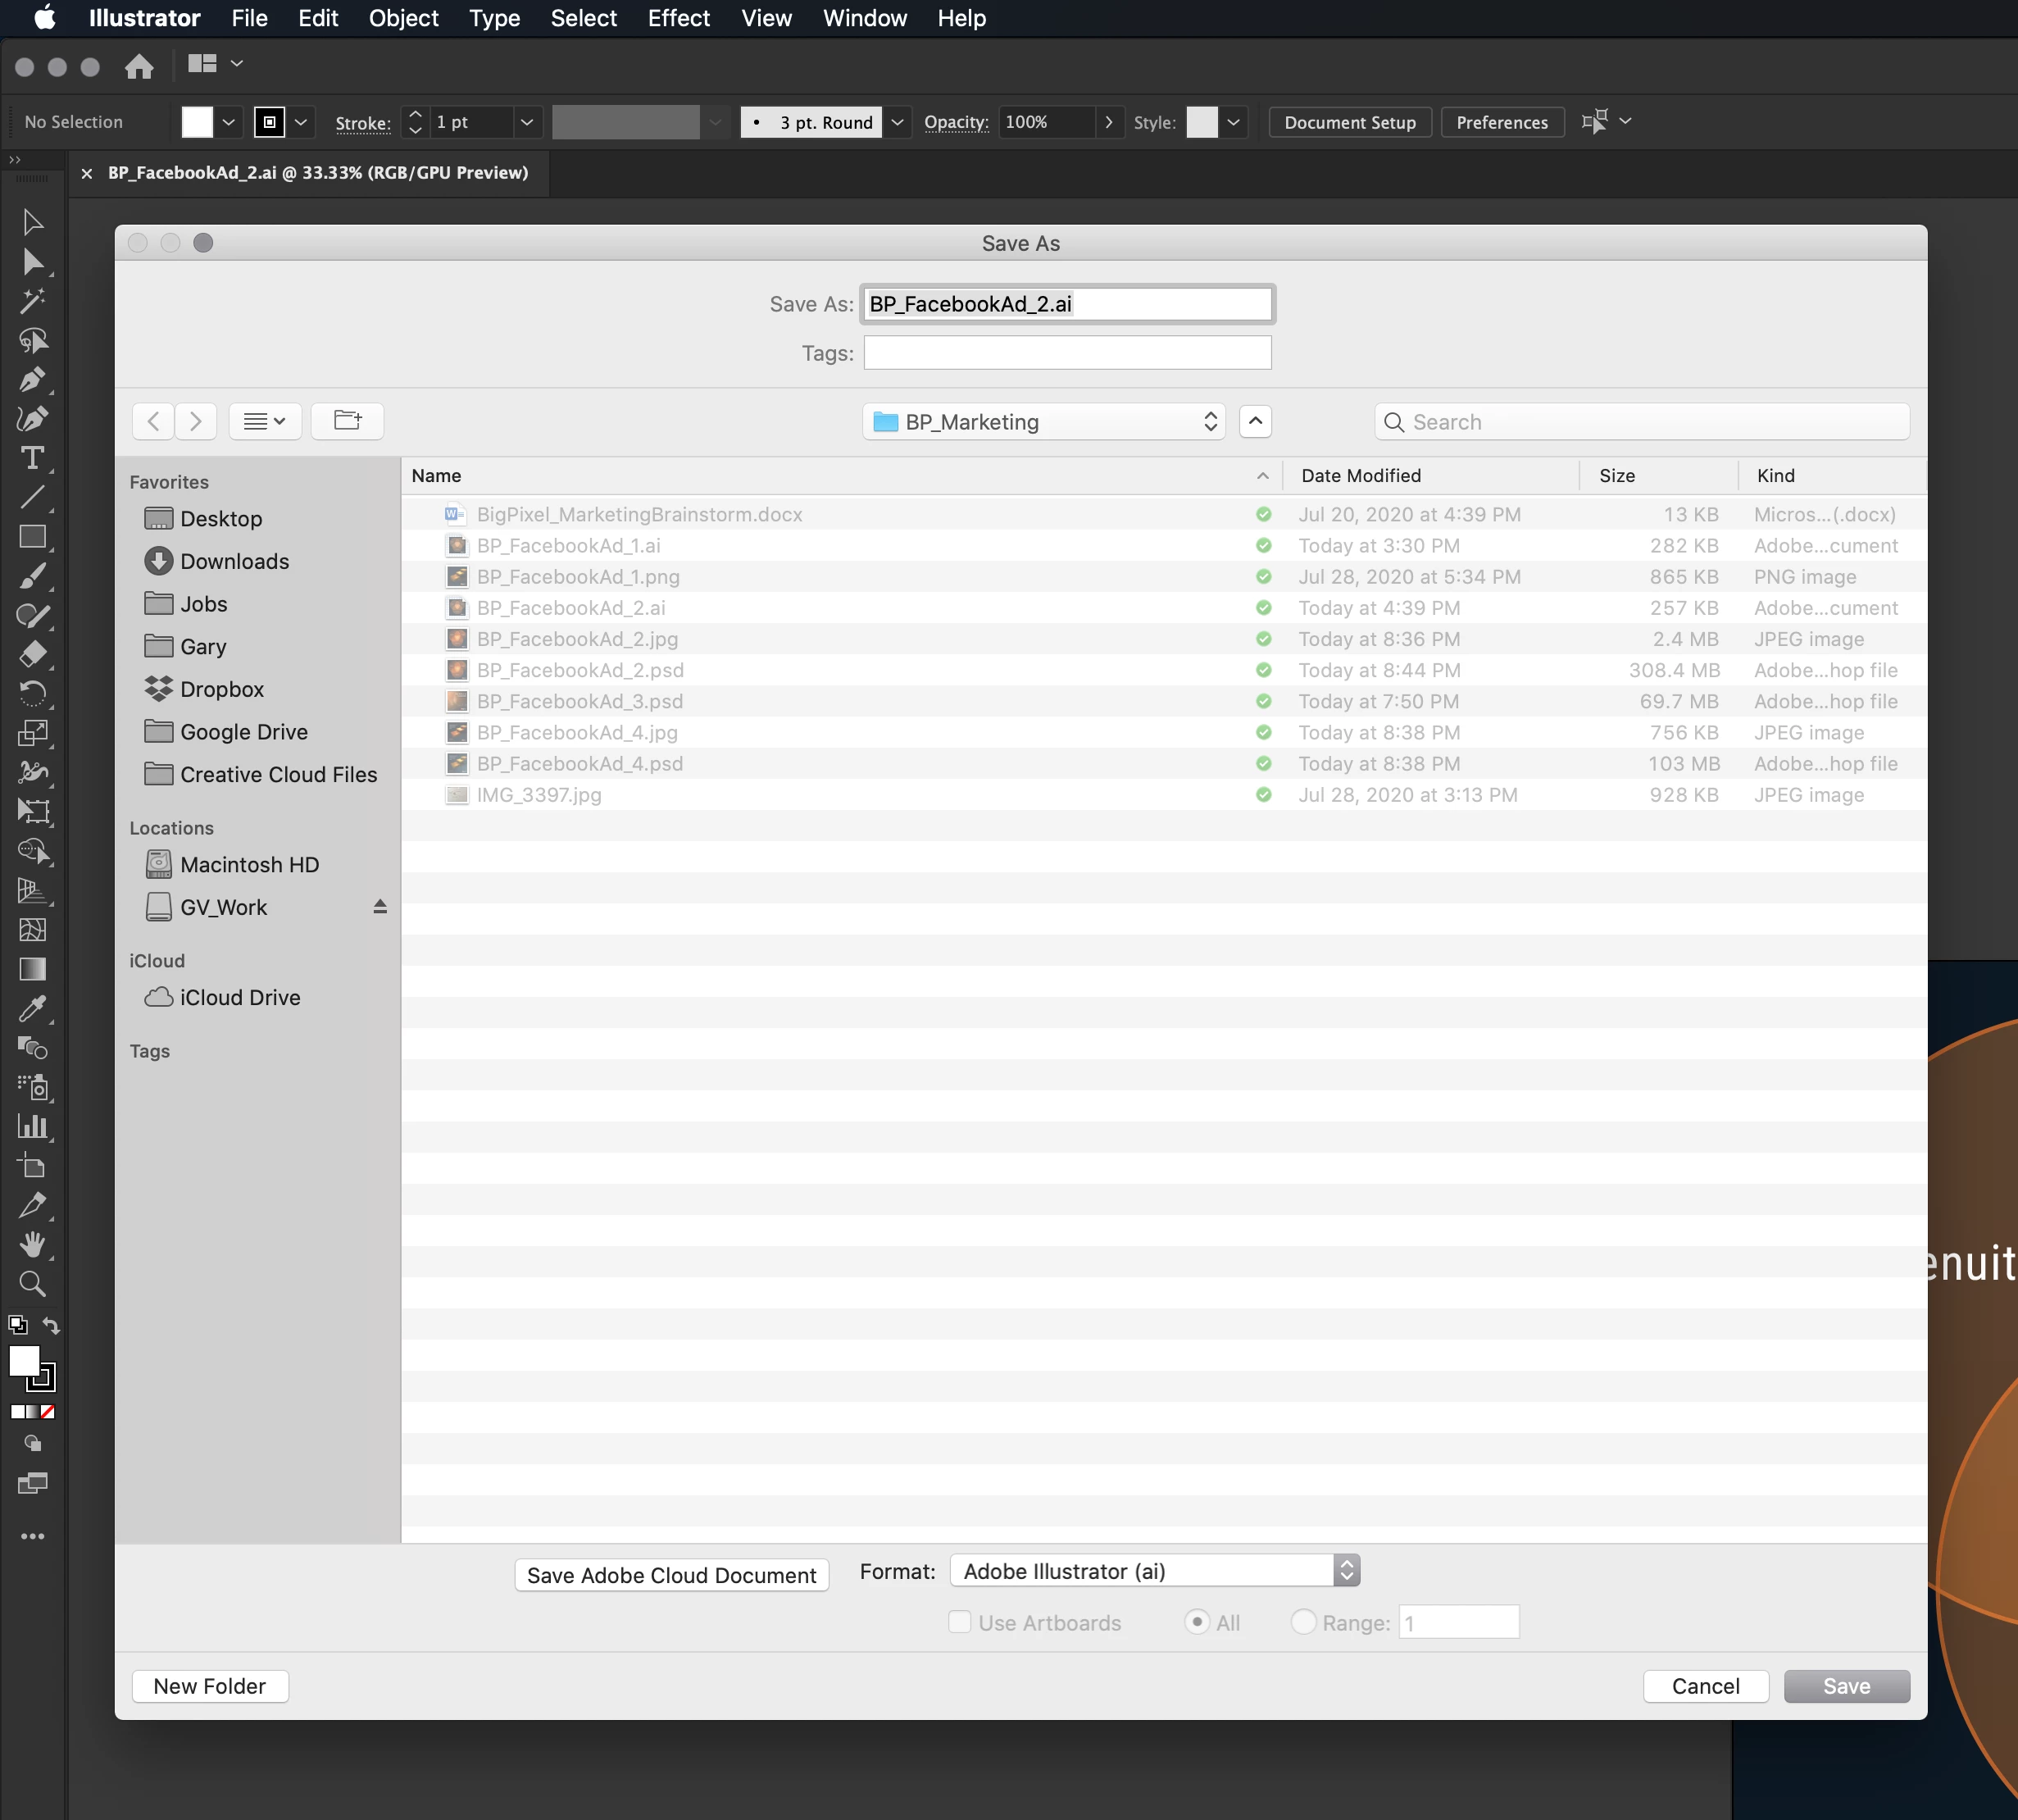Activate the Hand tool

pos(32,1244)
